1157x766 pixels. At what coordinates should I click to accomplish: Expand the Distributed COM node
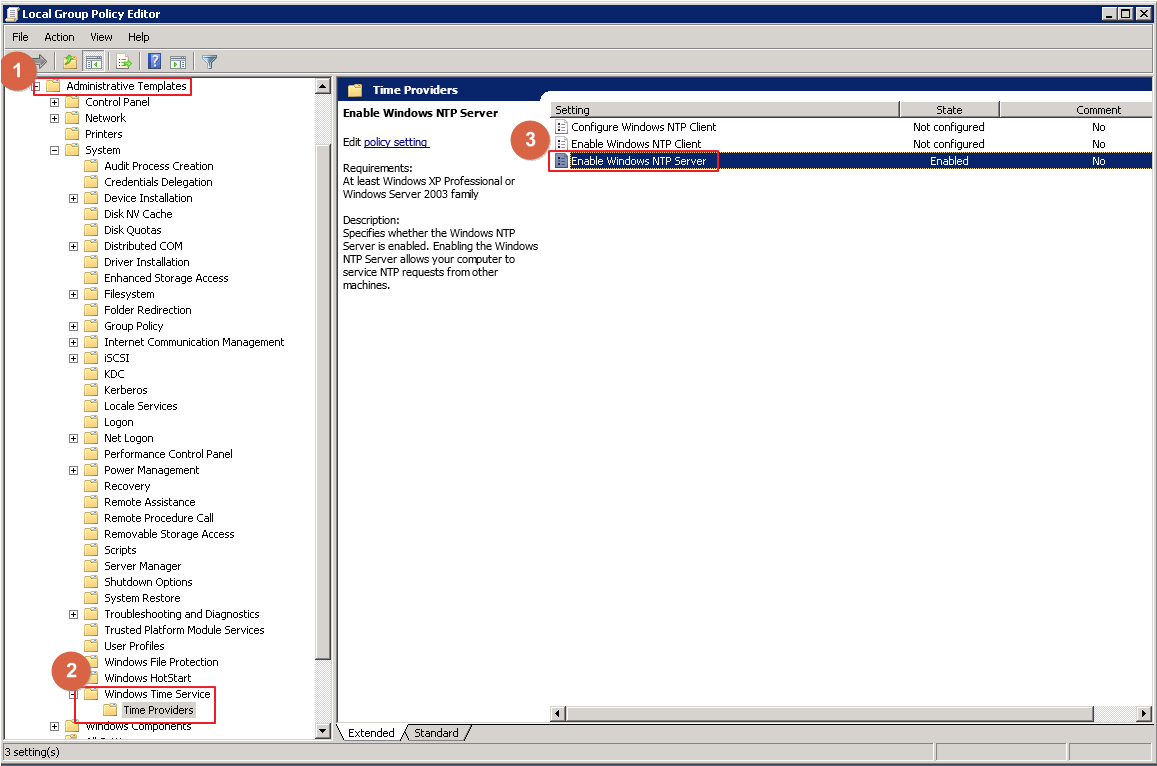pyautogui.click(x=74, y=246)
